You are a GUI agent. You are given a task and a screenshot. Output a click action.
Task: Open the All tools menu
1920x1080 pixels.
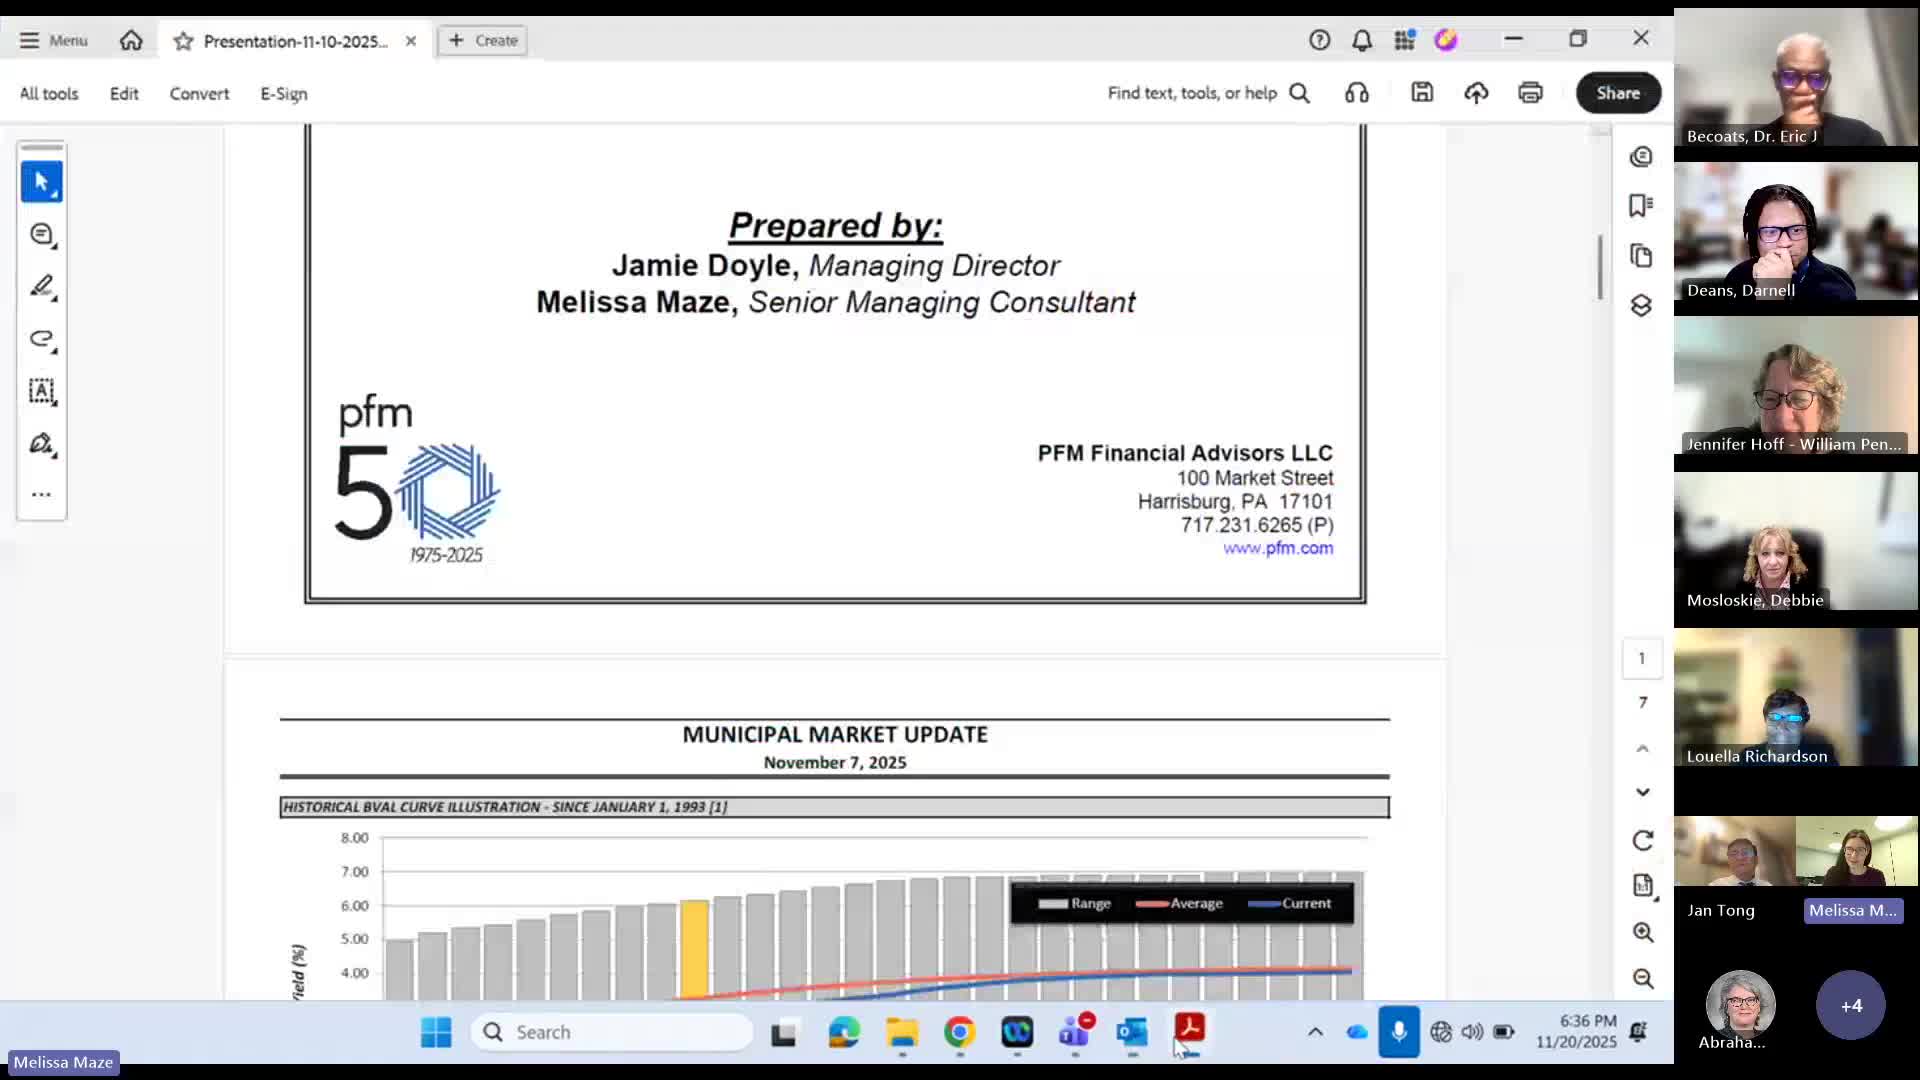(48, 93)
